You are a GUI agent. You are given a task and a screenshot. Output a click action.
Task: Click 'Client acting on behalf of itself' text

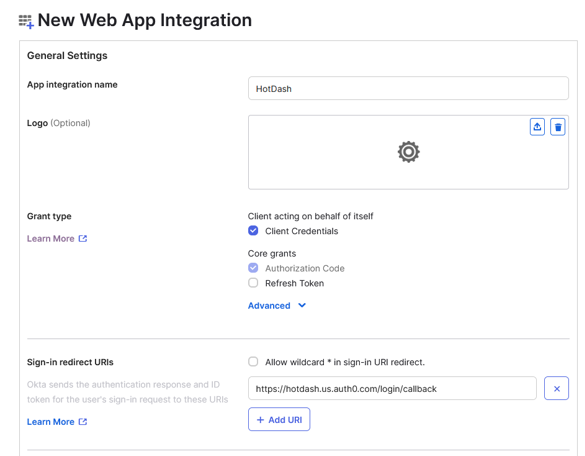(x=310, y=216)
